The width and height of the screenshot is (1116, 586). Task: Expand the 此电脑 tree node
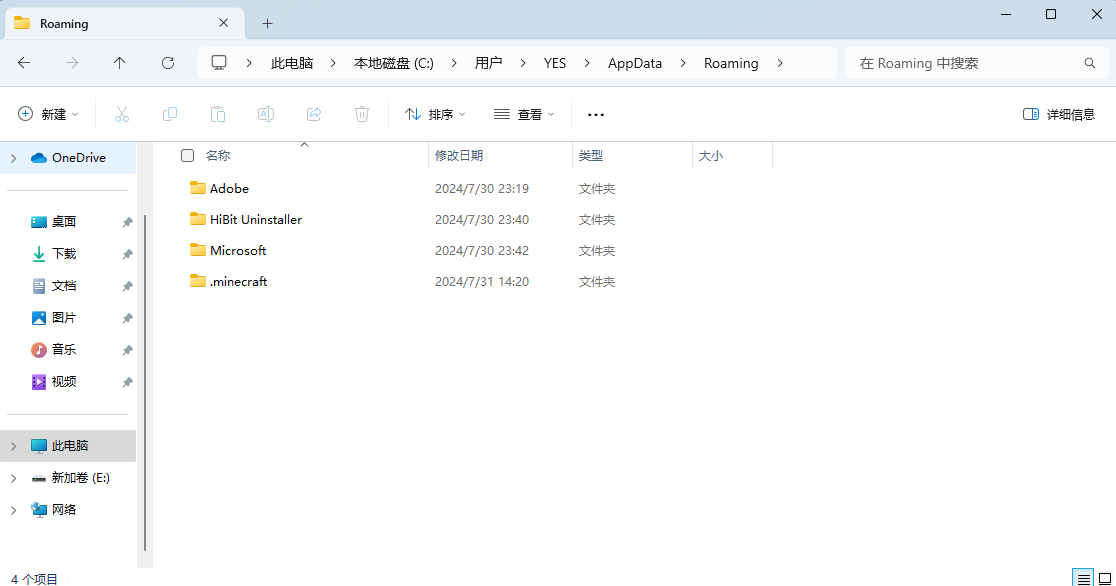[x=14, y=446]
